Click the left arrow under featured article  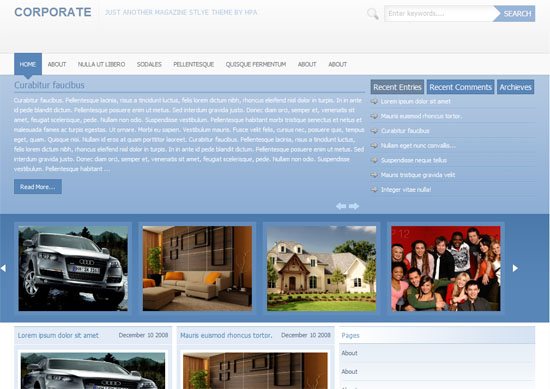pos(341,206)
